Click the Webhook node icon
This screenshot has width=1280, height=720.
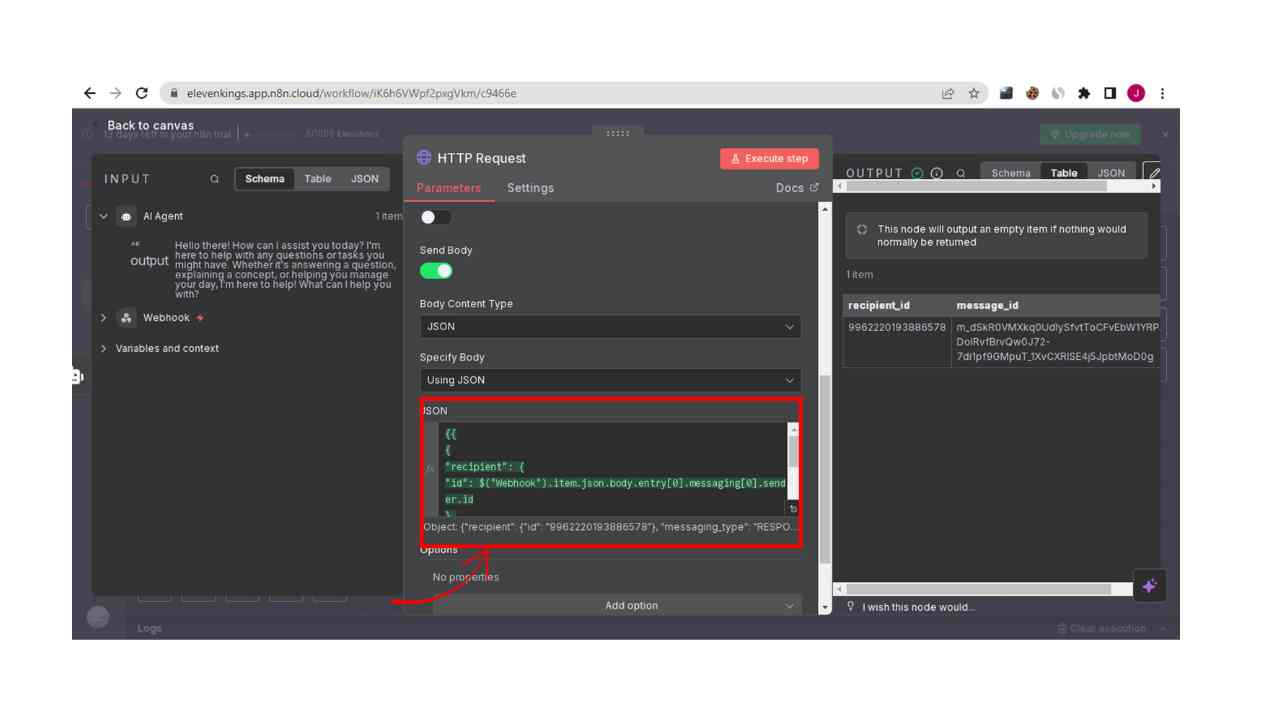127,318
